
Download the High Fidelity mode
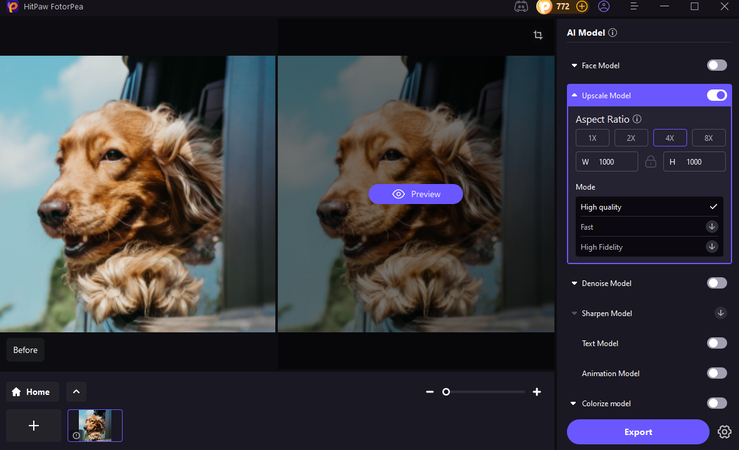click(712, 246)
